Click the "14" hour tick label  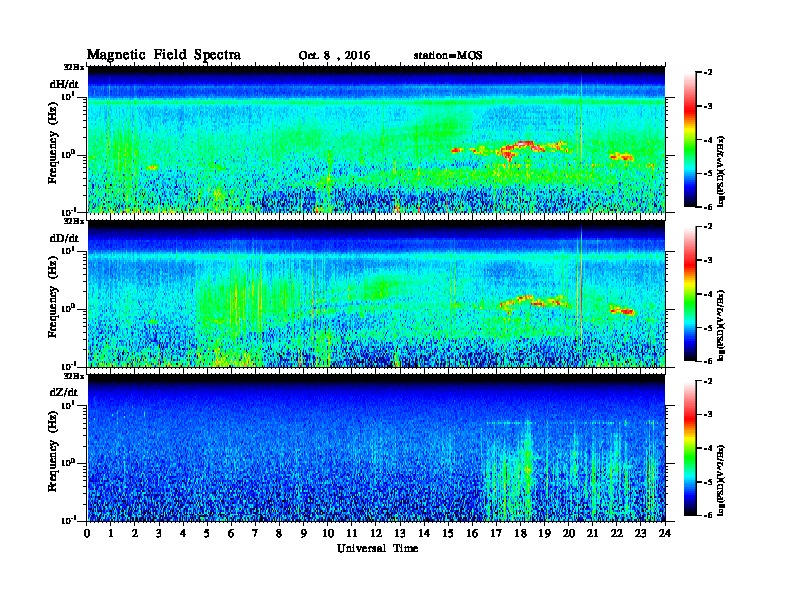424,533
